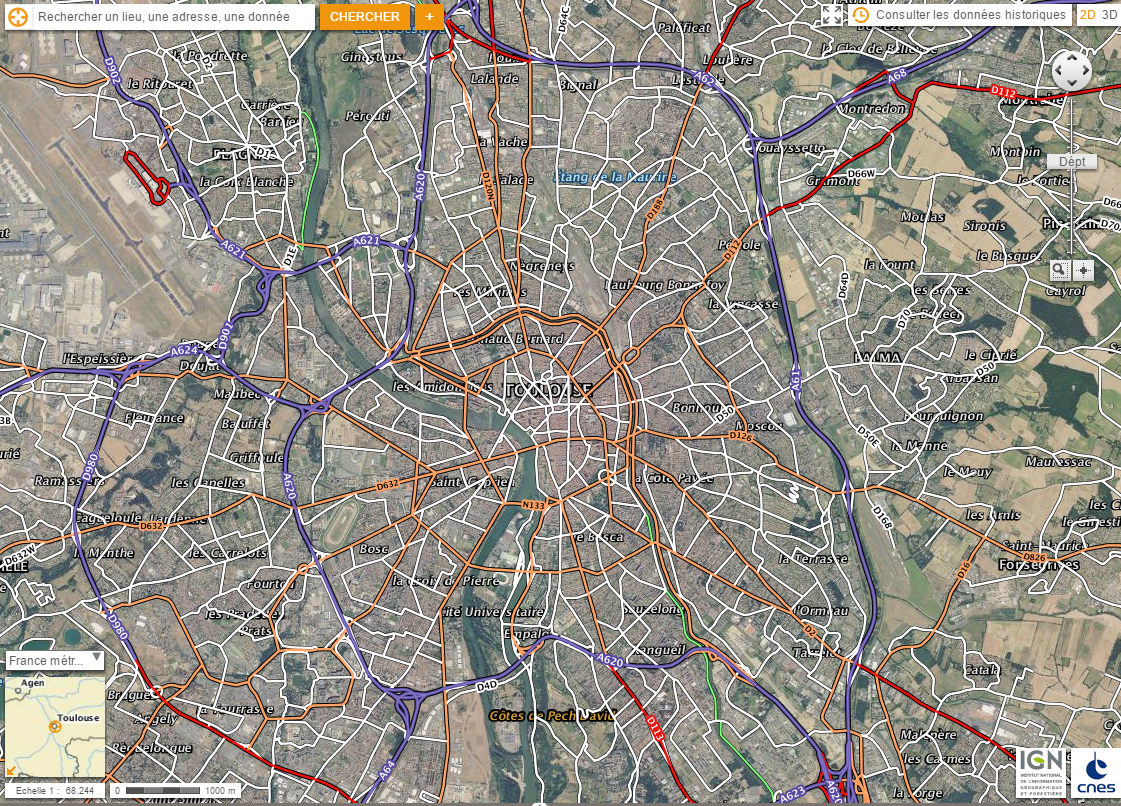Click the 'D902' road label
Image resolution: width=1121 pixels, height=806 pixels.
112,71
